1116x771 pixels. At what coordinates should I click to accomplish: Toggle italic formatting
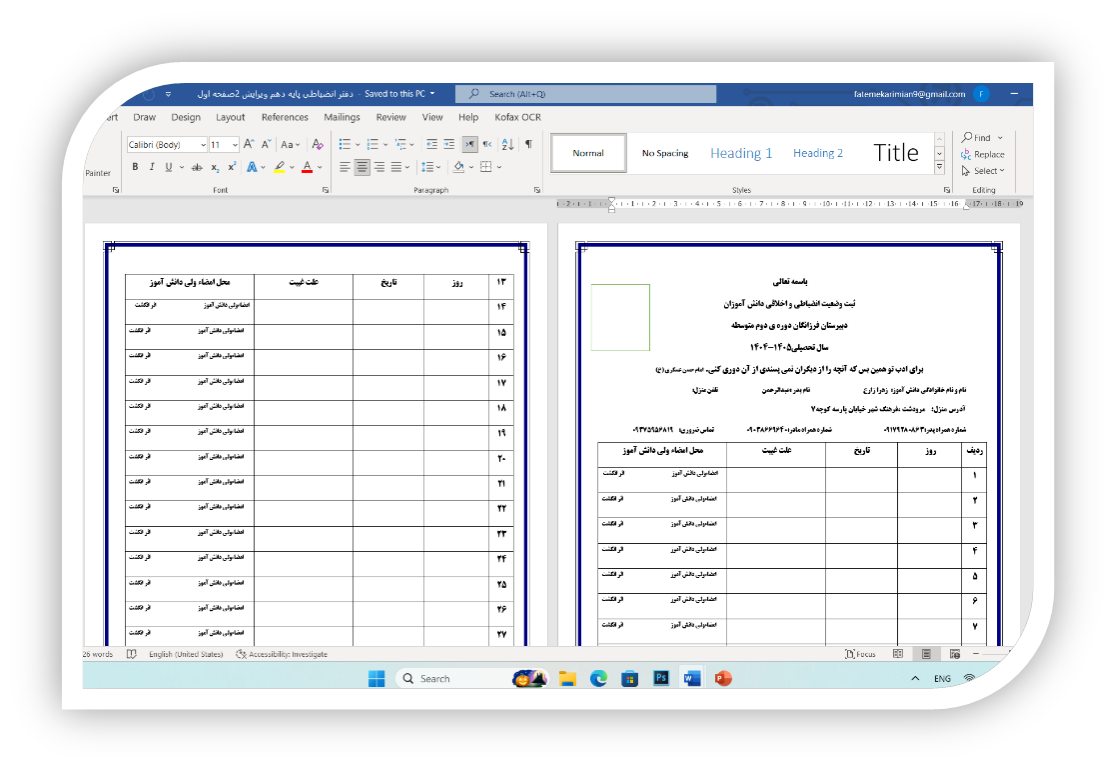pos(151,167)
